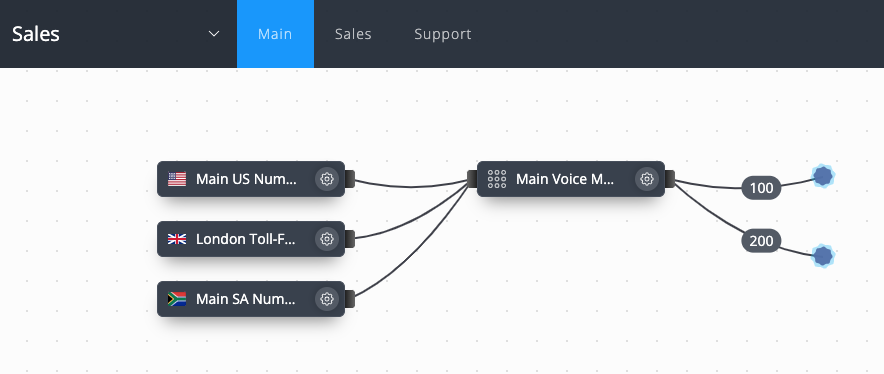Open settings gear on London Toll-Free node
This screenshot has height=374, width=884.
tap(326, 239)
